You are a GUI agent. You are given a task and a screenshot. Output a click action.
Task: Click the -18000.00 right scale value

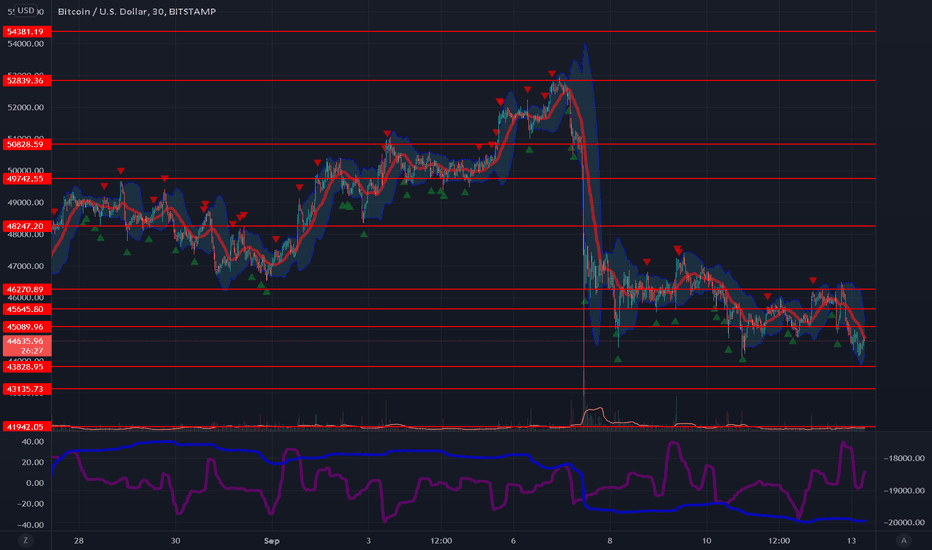point(904,458)
